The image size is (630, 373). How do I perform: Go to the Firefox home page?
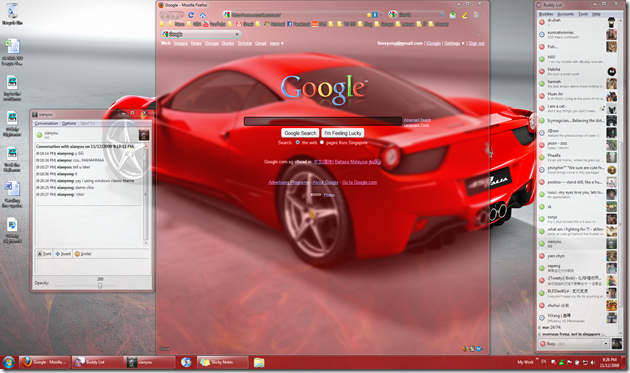click(203, 15)
